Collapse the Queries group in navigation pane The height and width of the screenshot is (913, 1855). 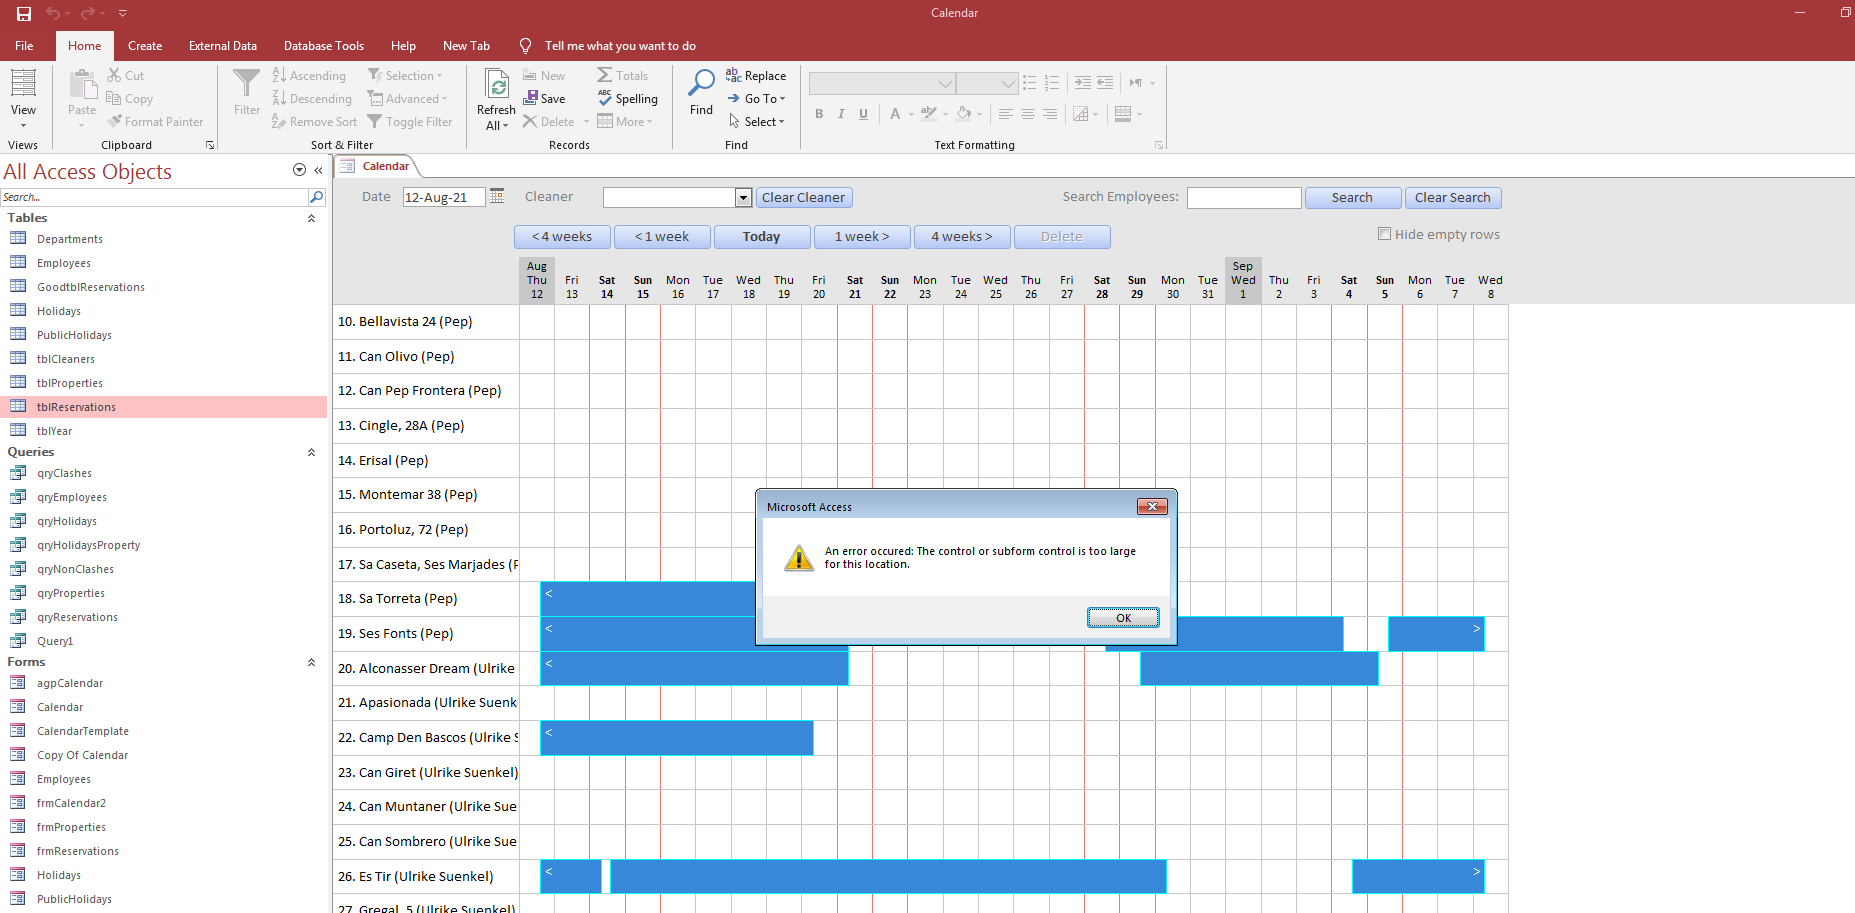click(311, 452)
